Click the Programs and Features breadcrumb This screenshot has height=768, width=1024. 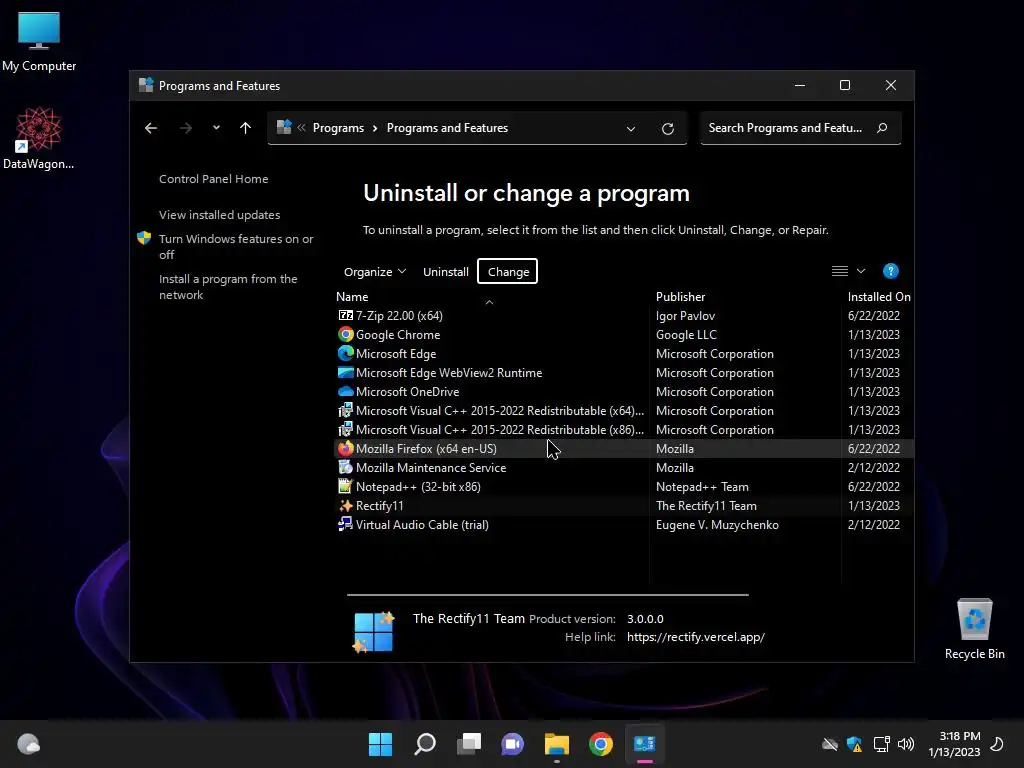click(447, 128)
